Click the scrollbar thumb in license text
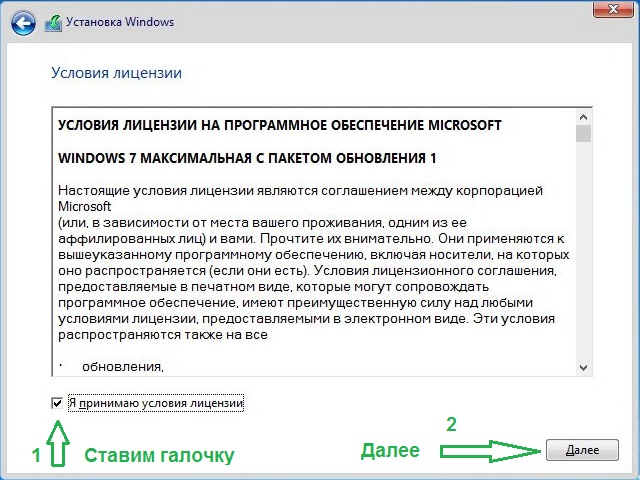 coord(584,133)
